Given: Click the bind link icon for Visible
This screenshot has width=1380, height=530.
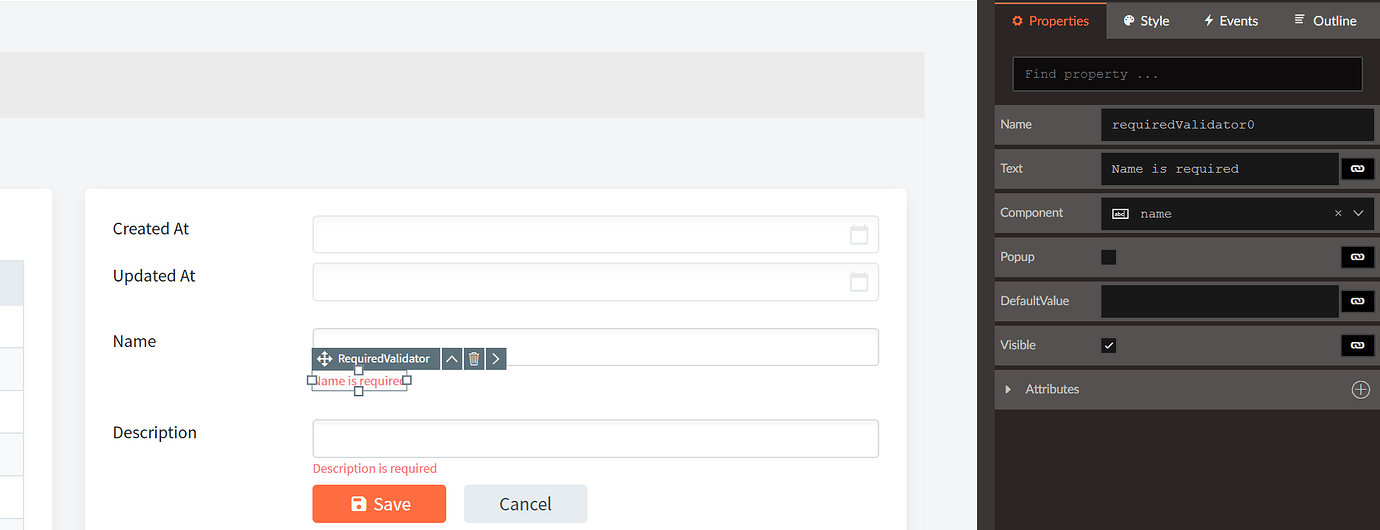Looking at the screenshot, I should tap(1357, 345).
